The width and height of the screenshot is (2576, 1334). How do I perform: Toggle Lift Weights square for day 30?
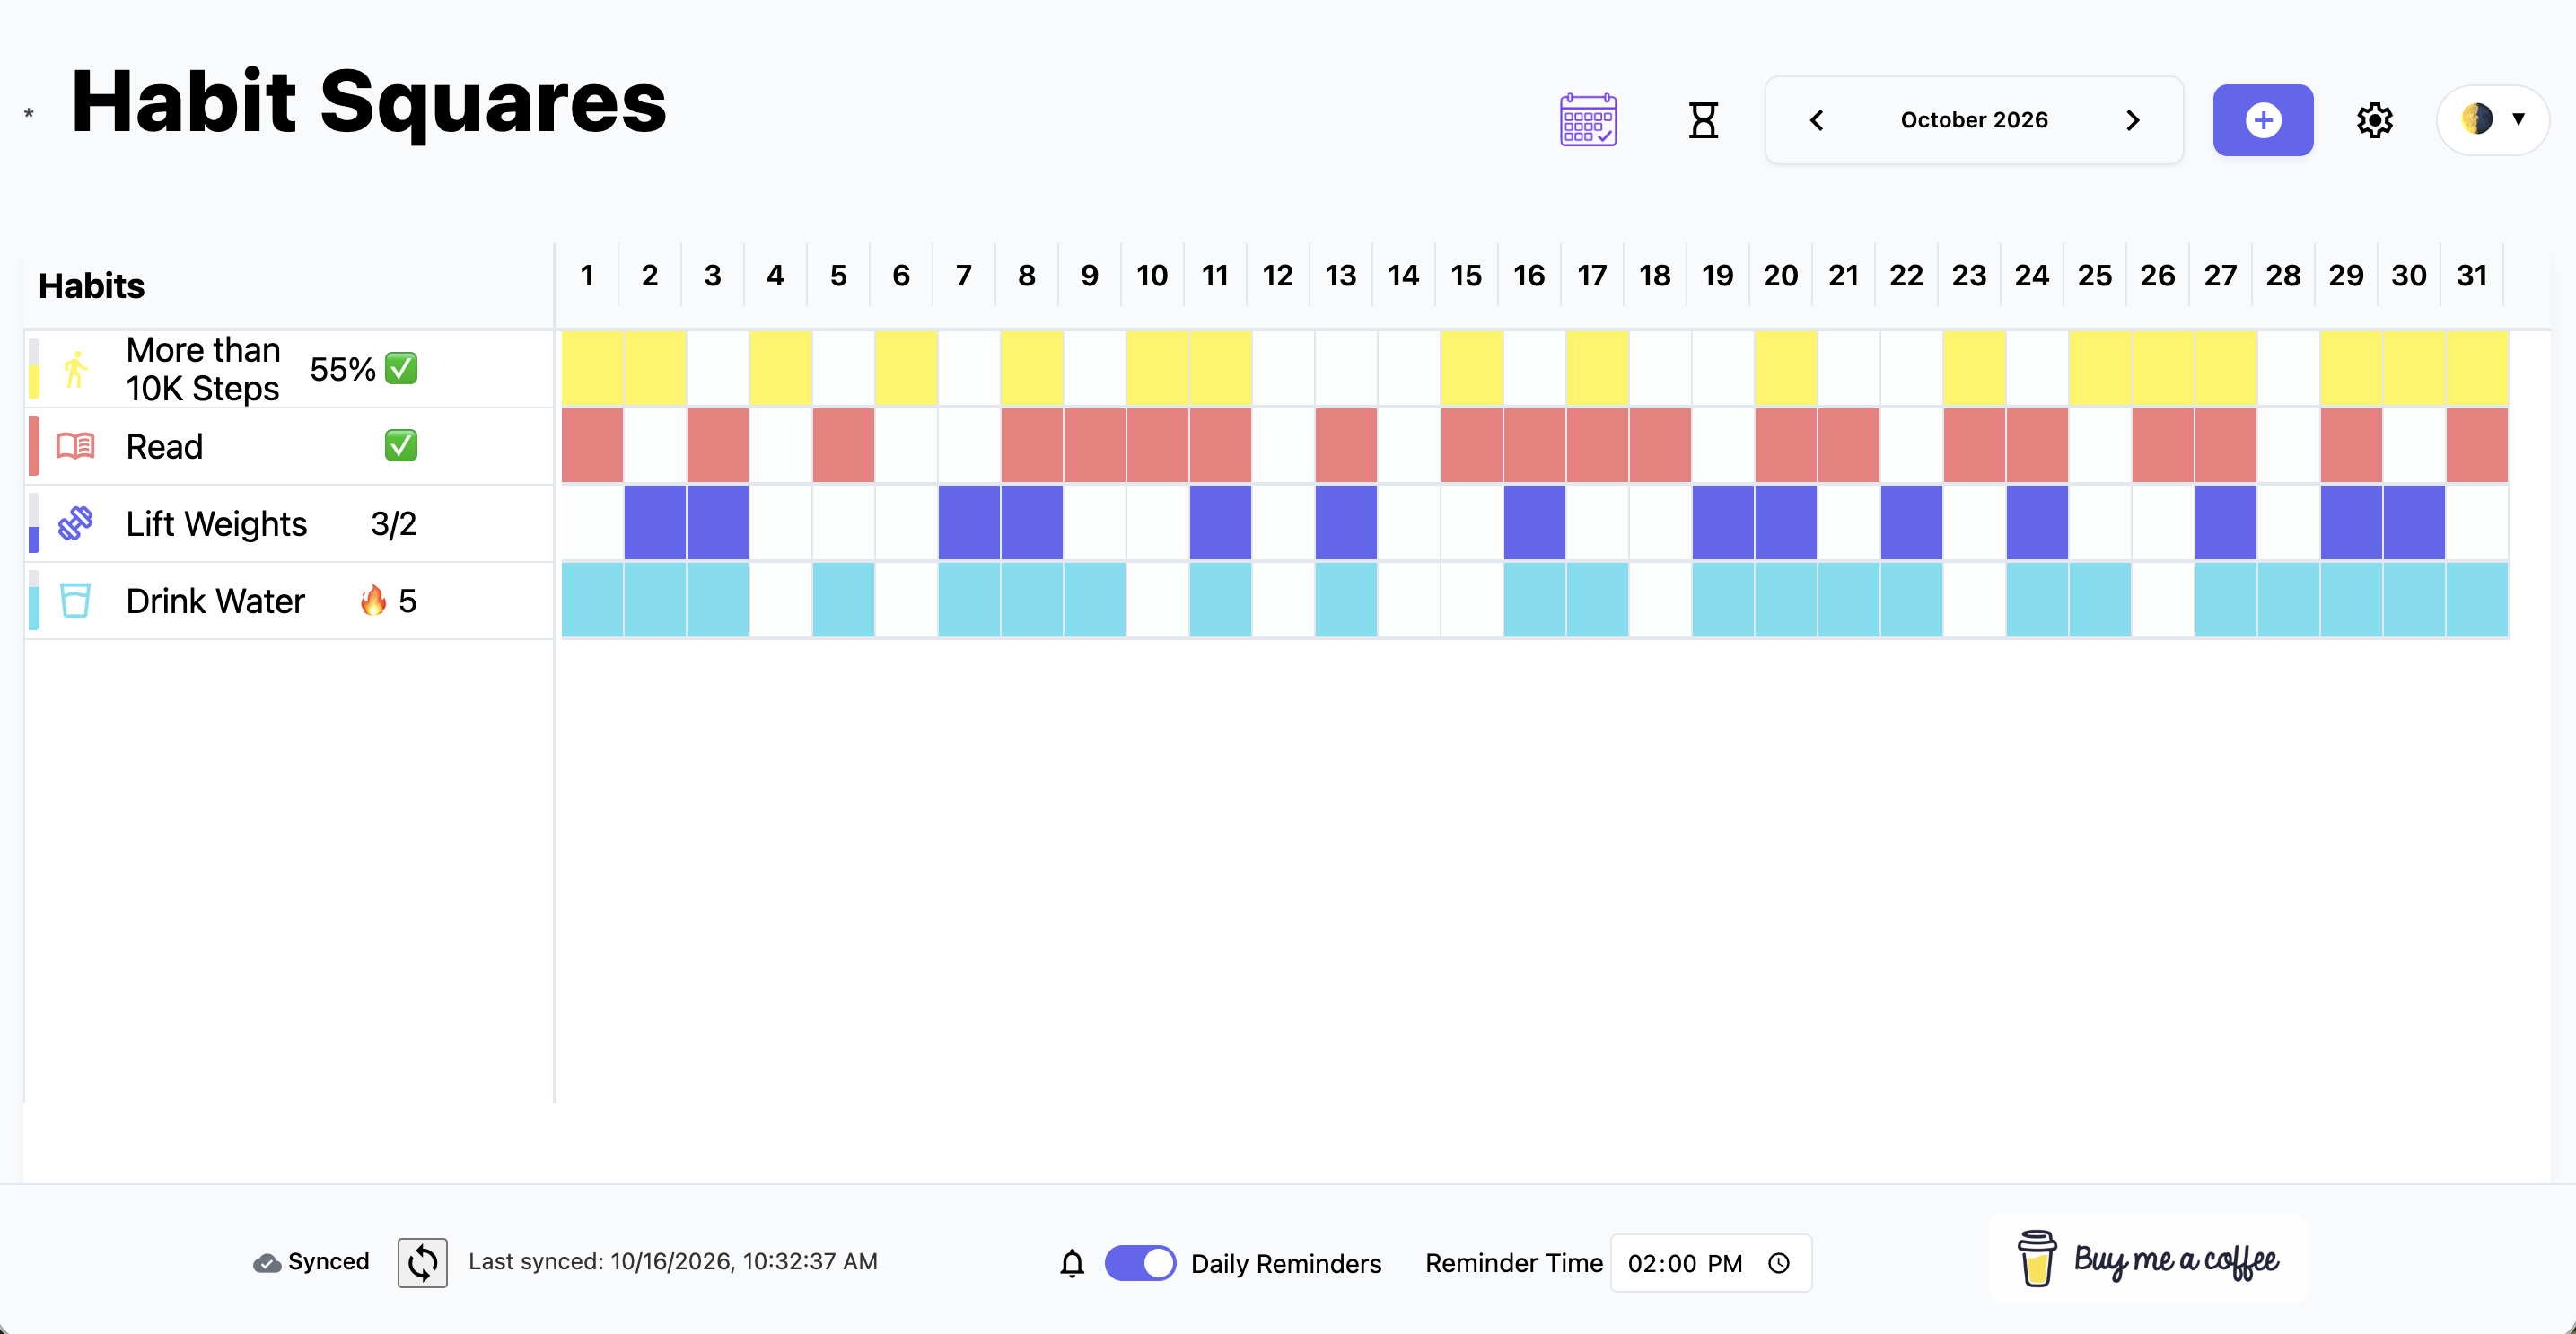point(2414,522)
